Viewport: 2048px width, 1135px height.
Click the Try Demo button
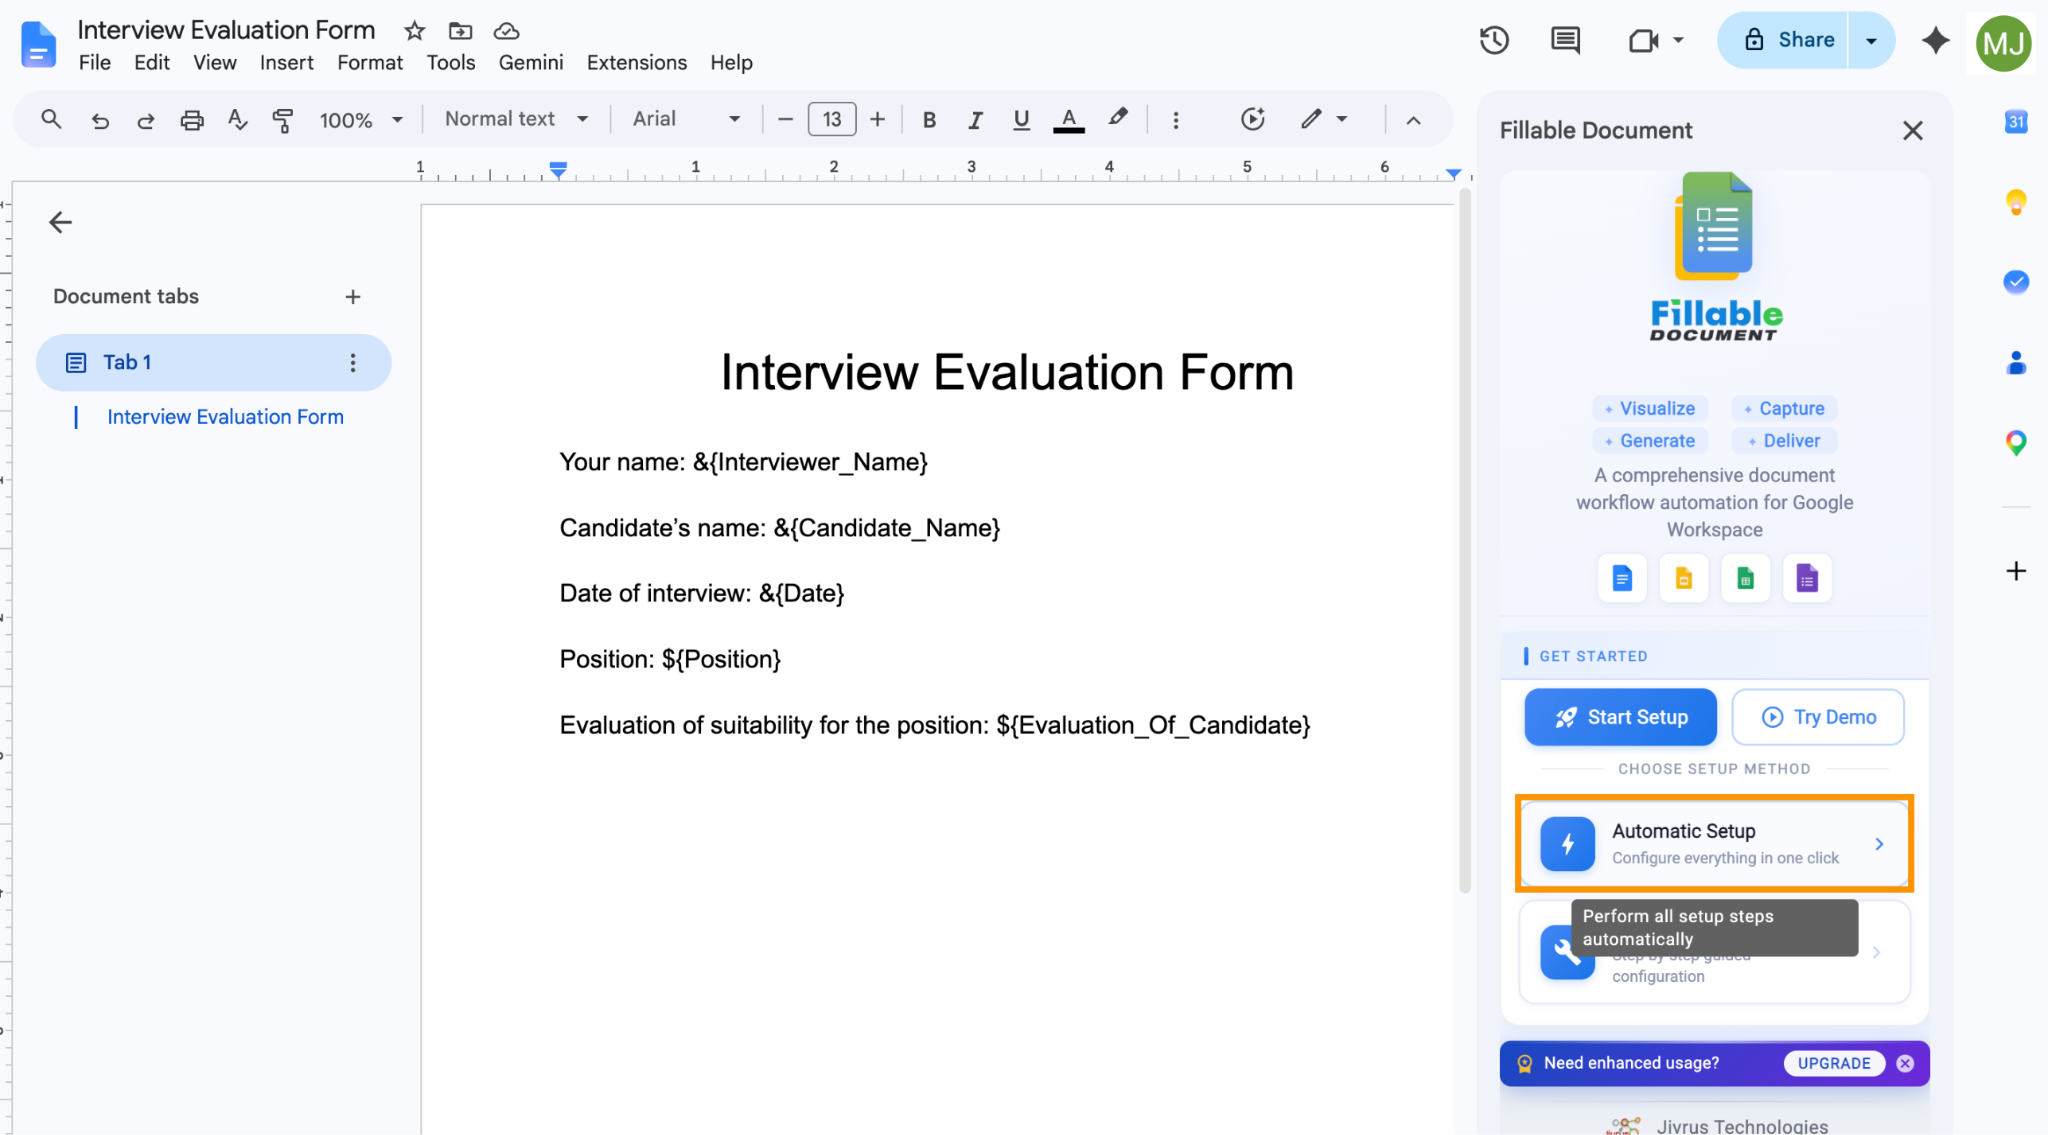(1818, 717)
